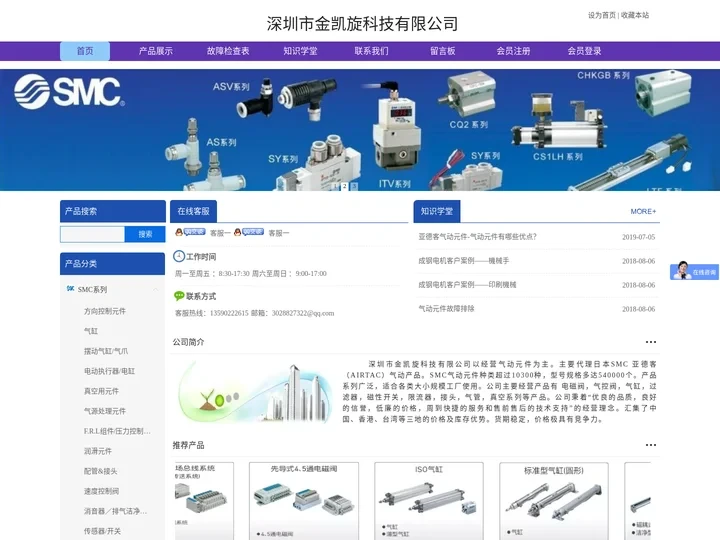Open the 先导式4.5通电磁阀 product card

[x=304, y=501]
